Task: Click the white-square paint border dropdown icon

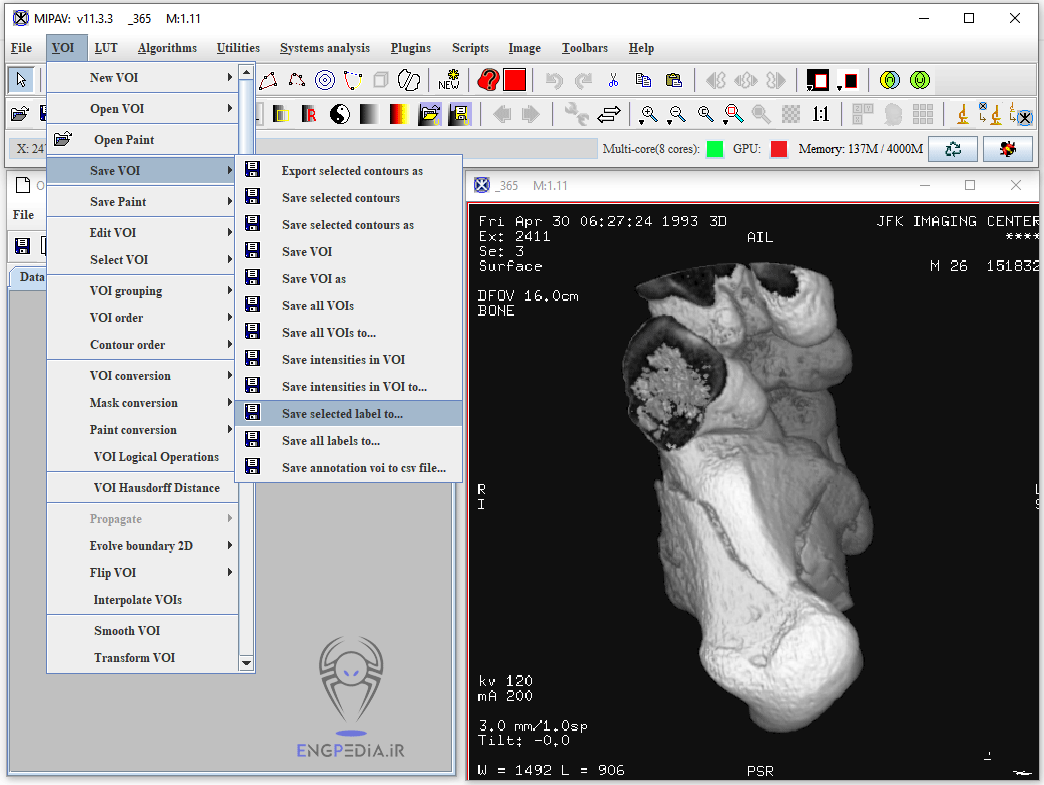Action: pyautogui.click(x=817, y=81)
